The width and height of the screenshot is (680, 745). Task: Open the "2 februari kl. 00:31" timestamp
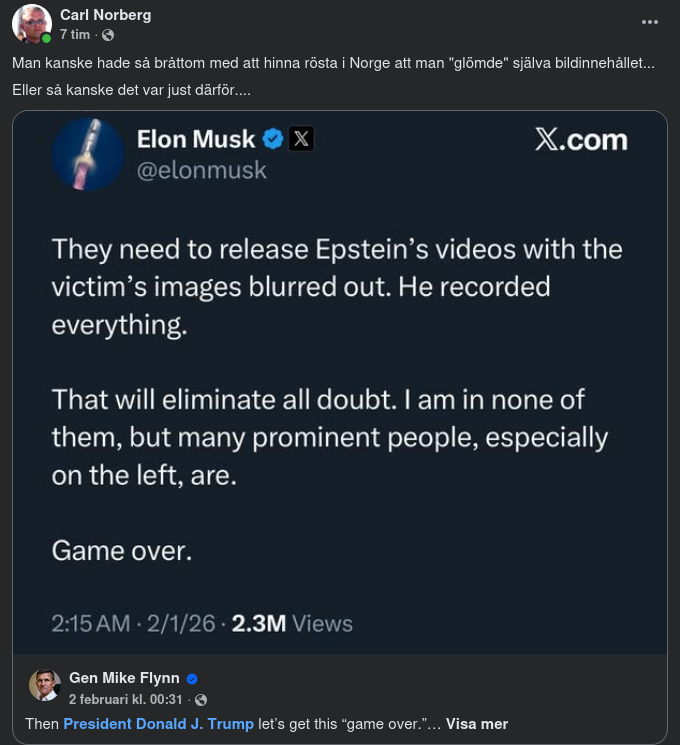click(x=124, y=699)
